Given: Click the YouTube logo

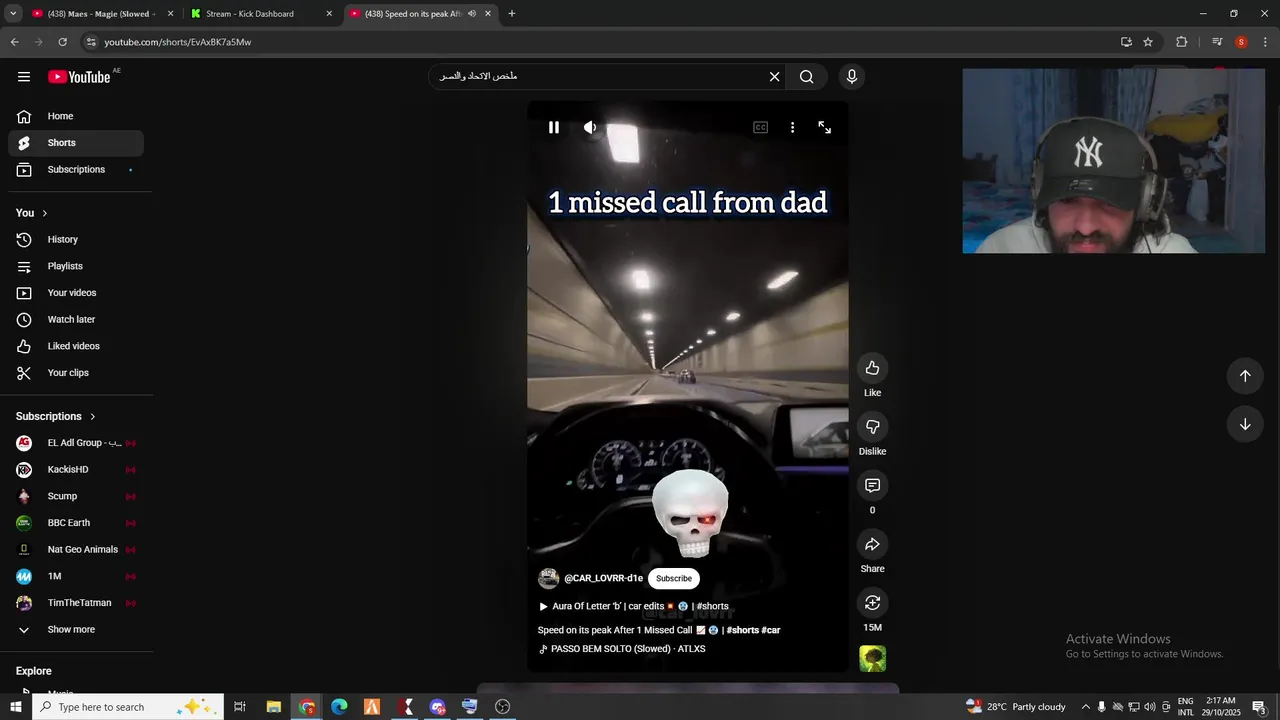Looking at the screenshot, I should pos(79,77).
